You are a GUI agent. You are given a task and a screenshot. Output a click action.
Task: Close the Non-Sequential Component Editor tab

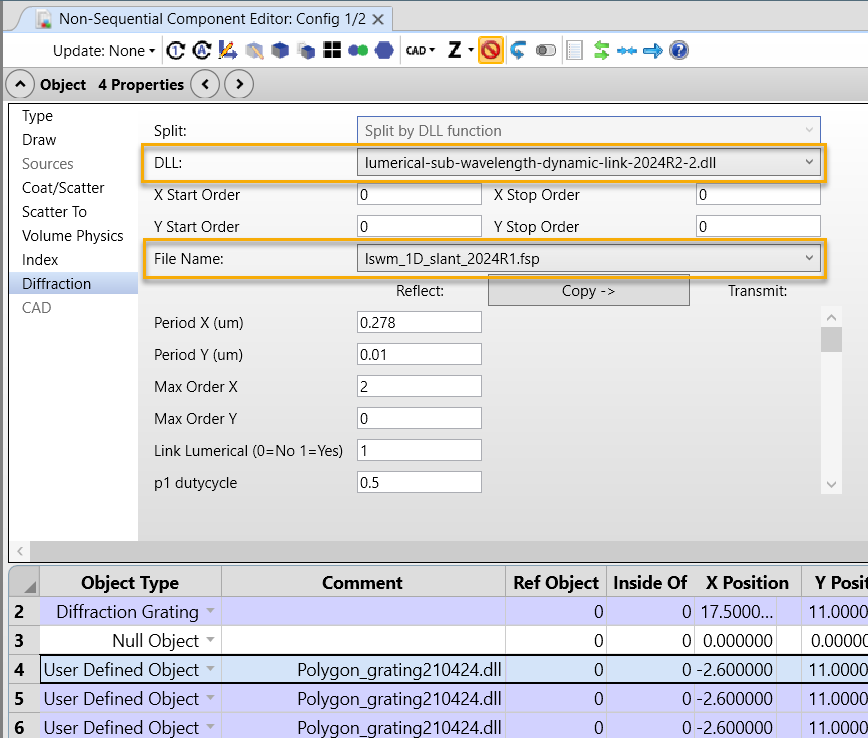[378, 19]
